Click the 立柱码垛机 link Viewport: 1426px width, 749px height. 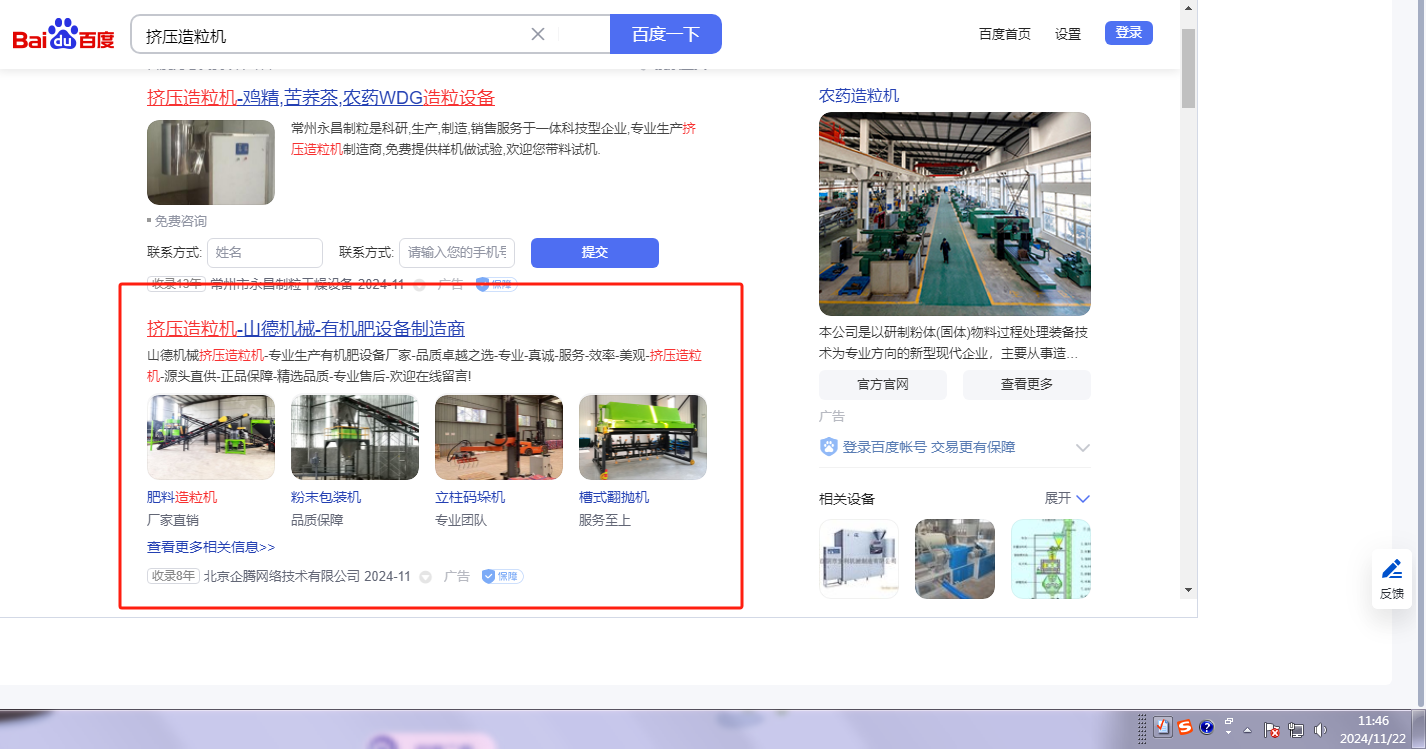pyautogui.click(x=470, y=497)
